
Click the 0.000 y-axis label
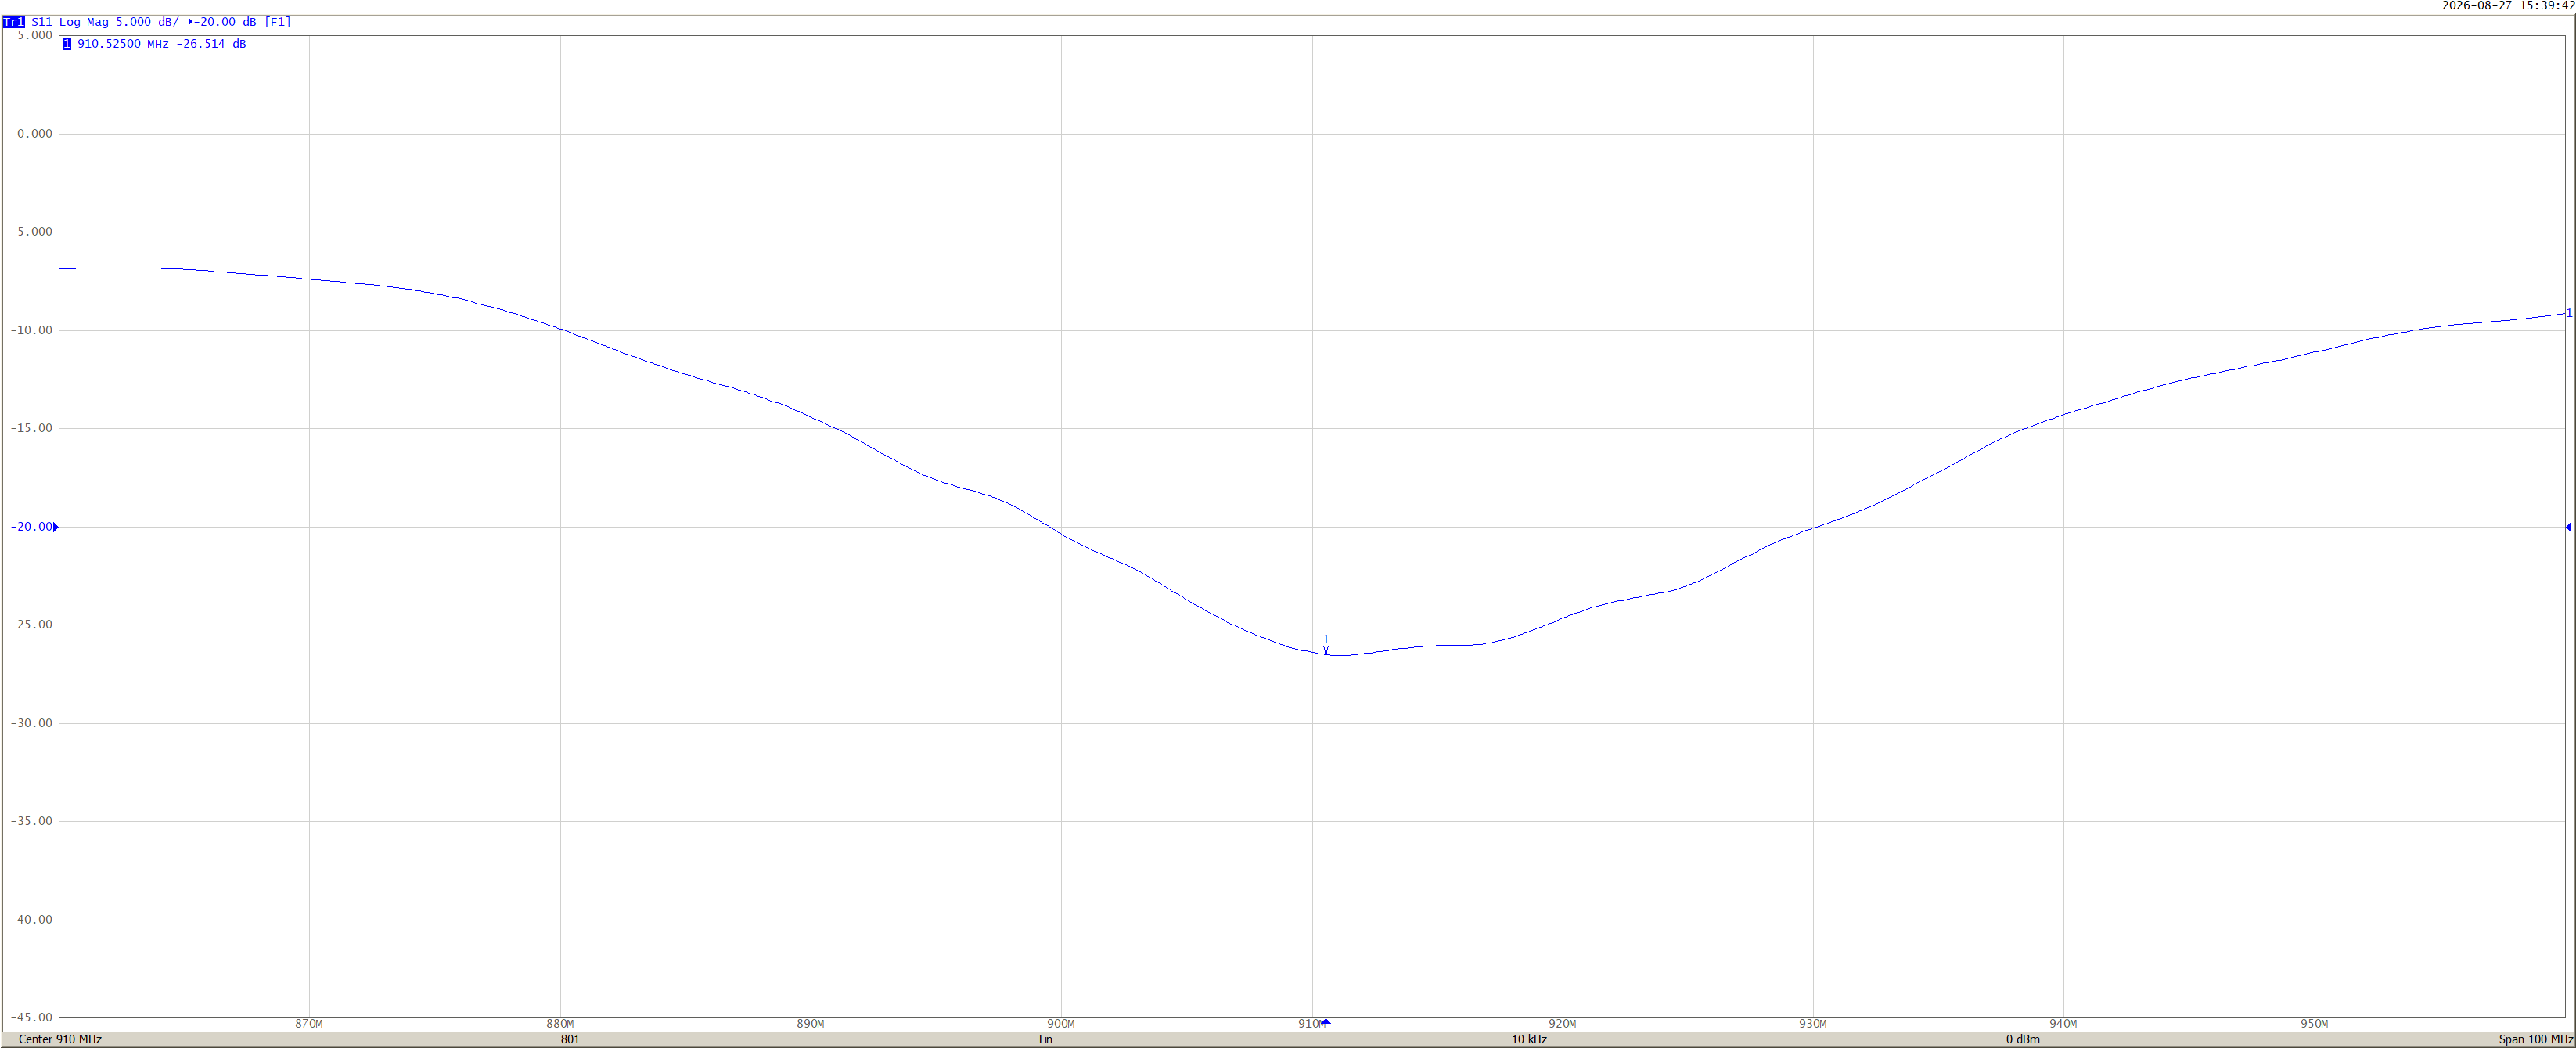point(35,134)
